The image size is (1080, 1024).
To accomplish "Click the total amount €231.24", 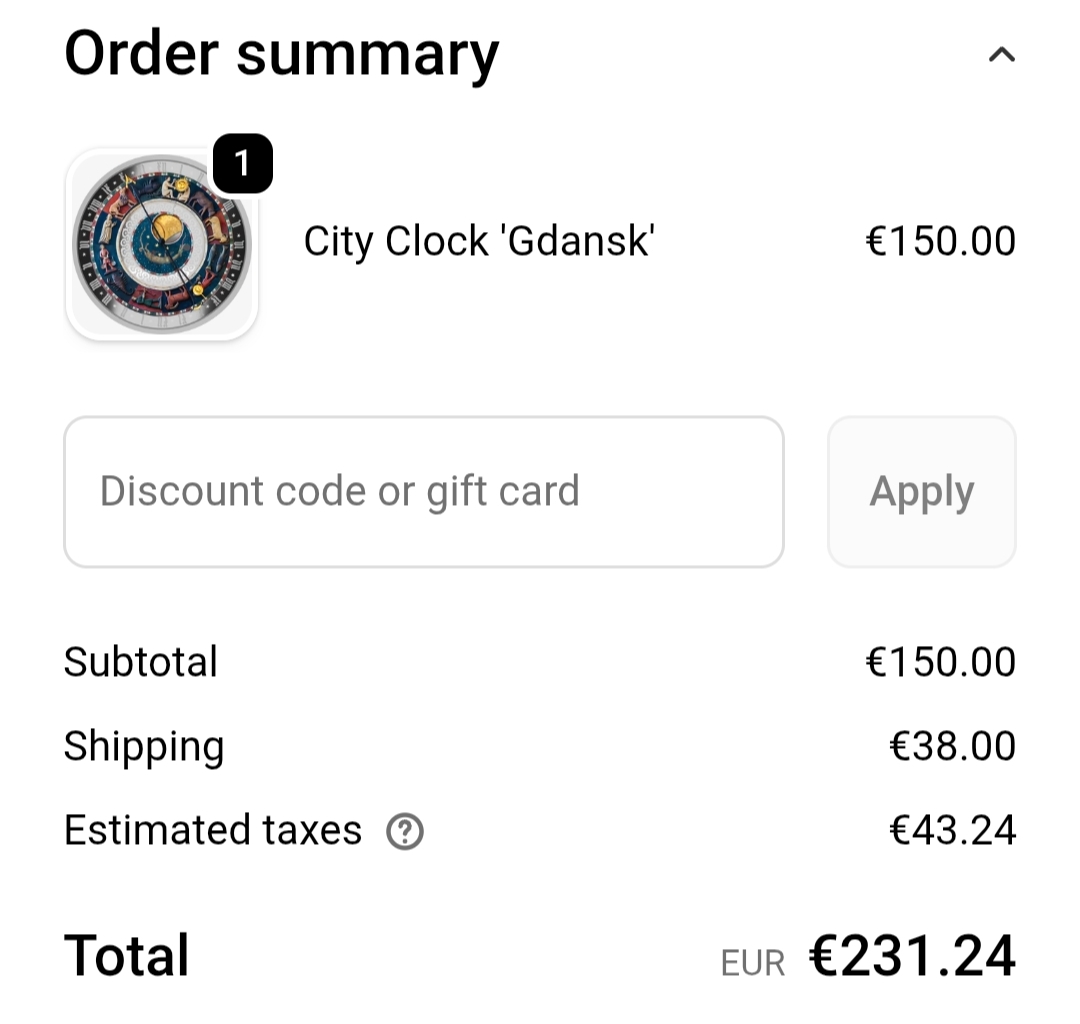I will pyautogui.click(x=912, y=956).
